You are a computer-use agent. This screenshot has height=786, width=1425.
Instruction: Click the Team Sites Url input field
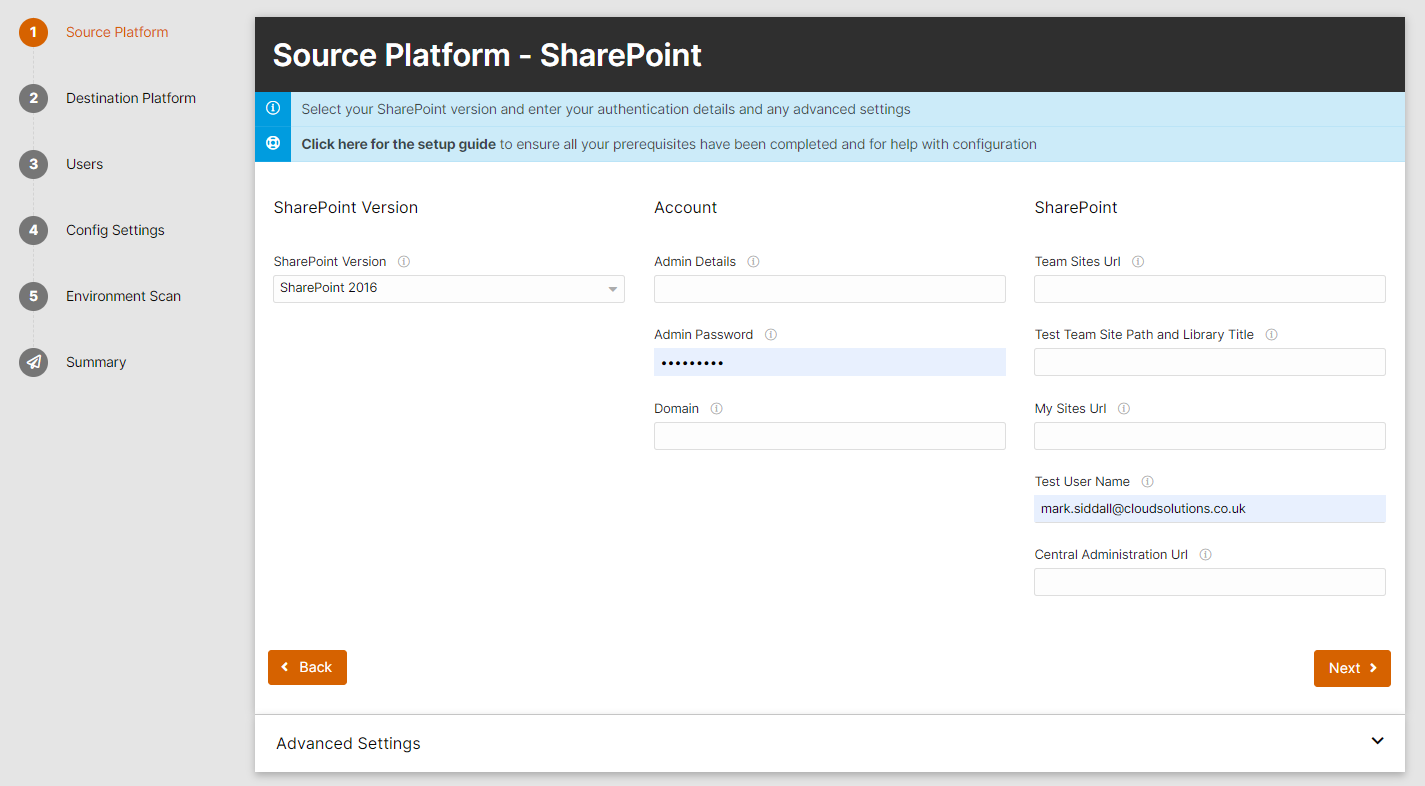(1210, 289)
